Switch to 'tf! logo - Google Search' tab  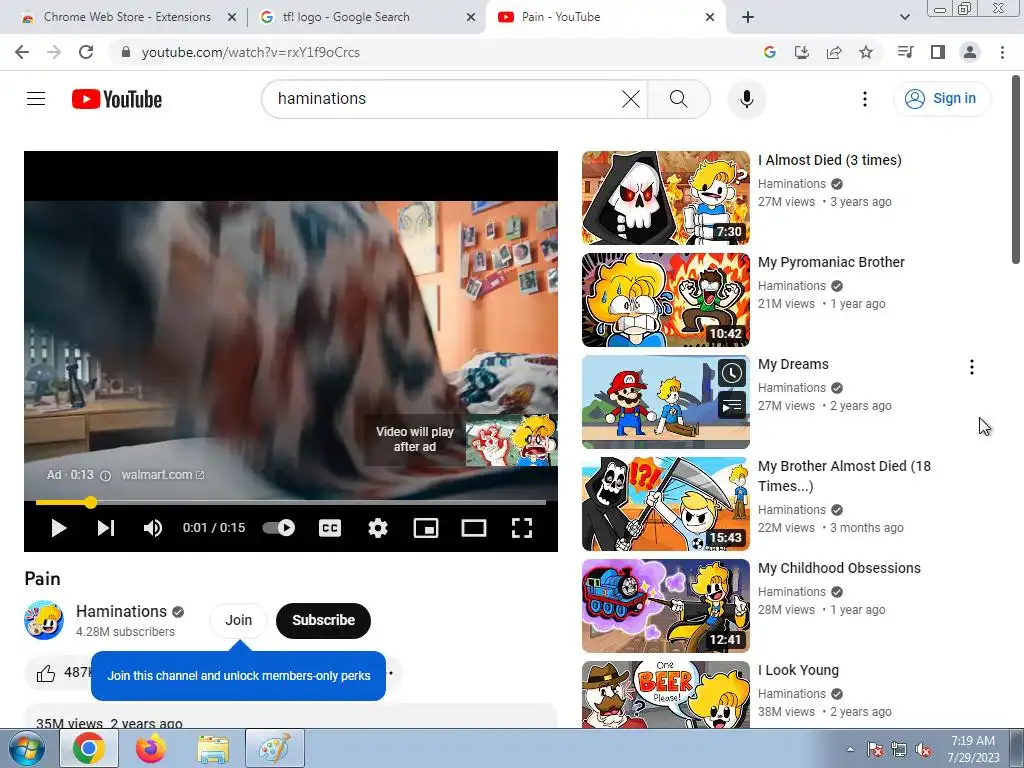tap(366, 17)
